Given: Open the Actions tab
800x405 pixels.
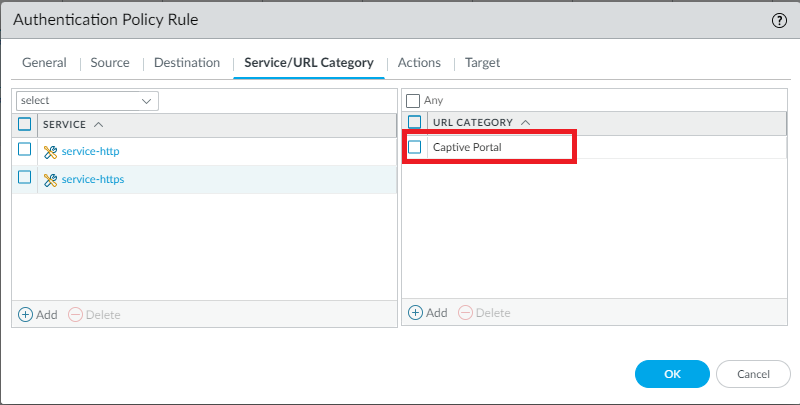Looking at the screenshot, I should [419, 62].
